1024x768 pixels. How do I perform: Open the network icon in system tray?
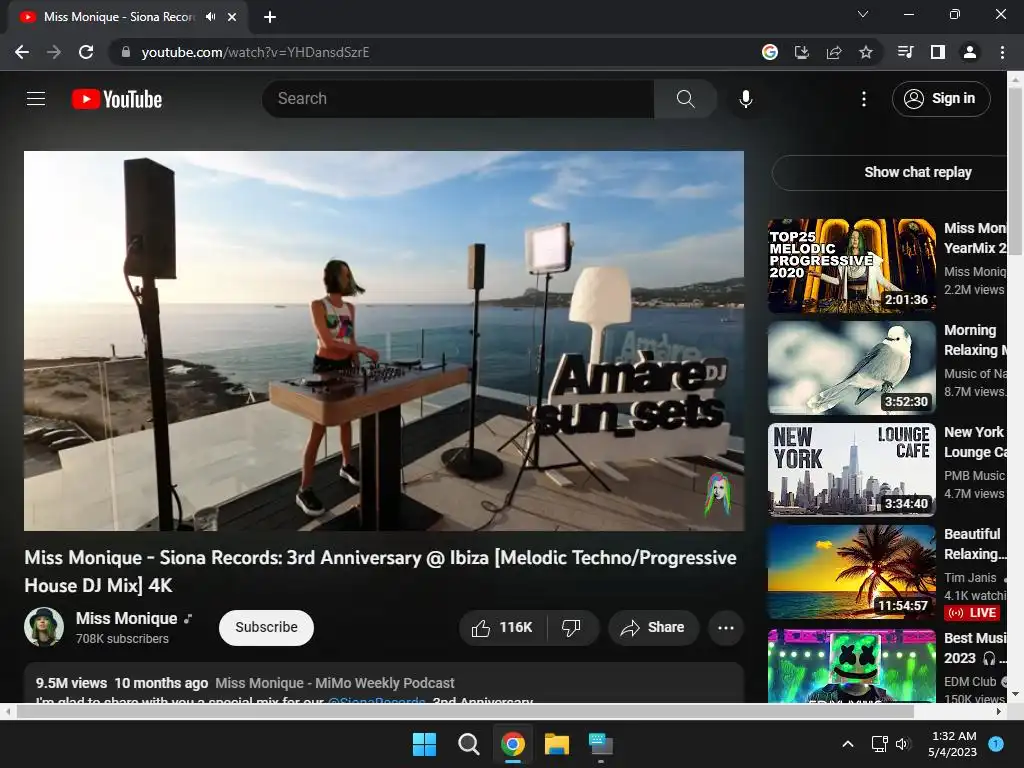pos(879,744)
